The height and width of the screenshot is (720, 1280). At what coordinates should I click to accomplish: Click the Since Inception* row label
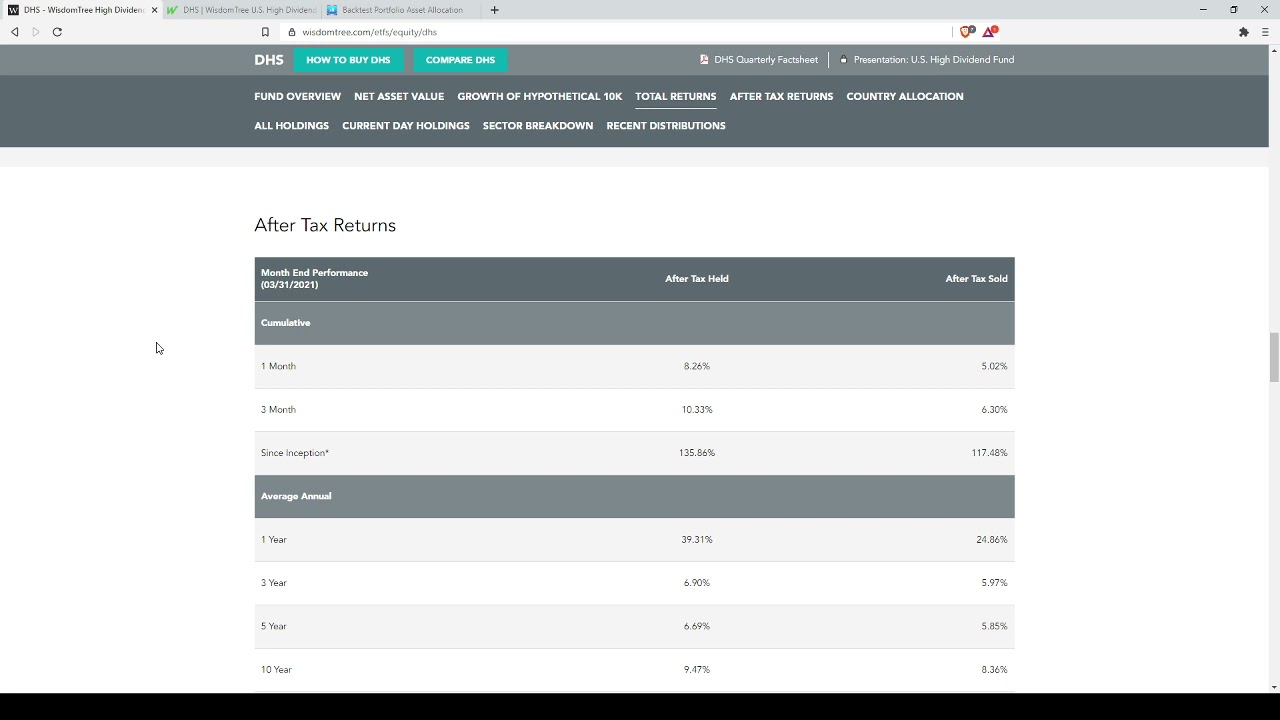pyautogui.click(x=295, y=453)
